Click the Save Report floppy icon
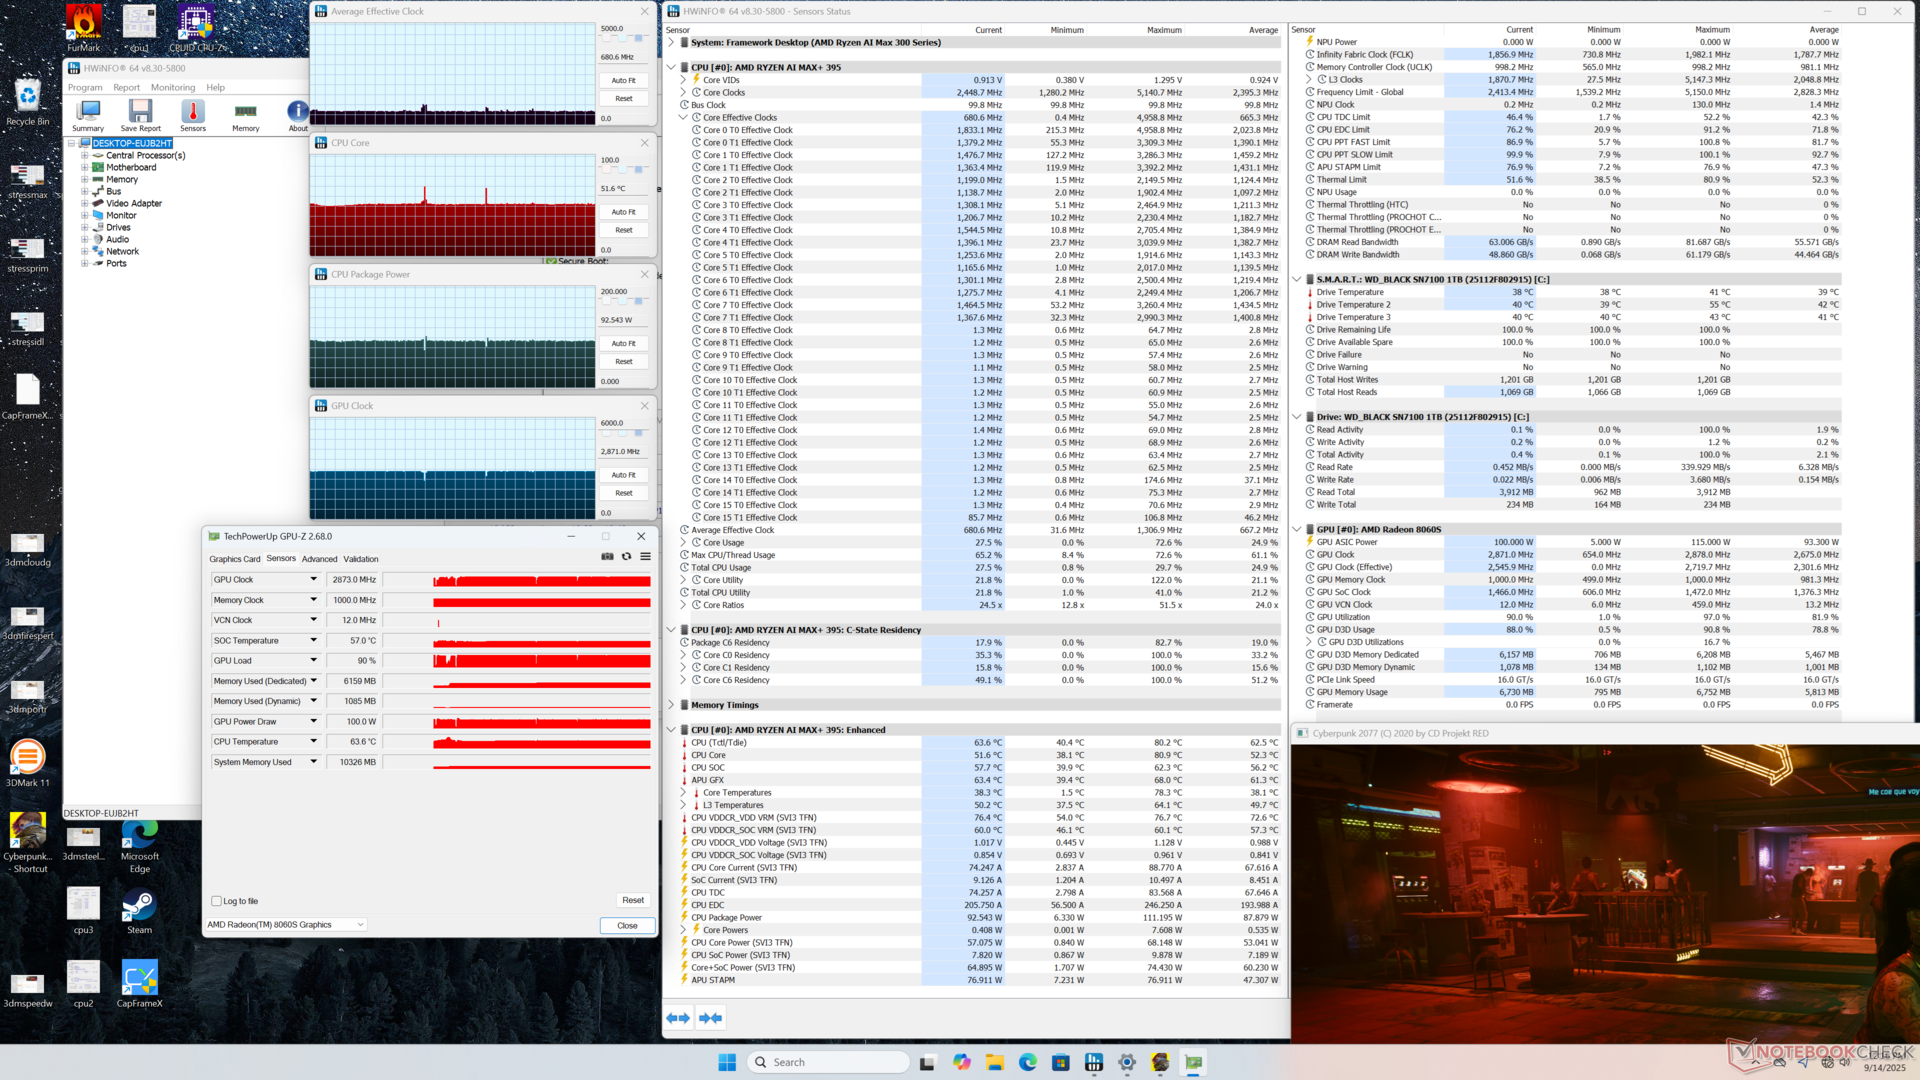 click(140, 113)
